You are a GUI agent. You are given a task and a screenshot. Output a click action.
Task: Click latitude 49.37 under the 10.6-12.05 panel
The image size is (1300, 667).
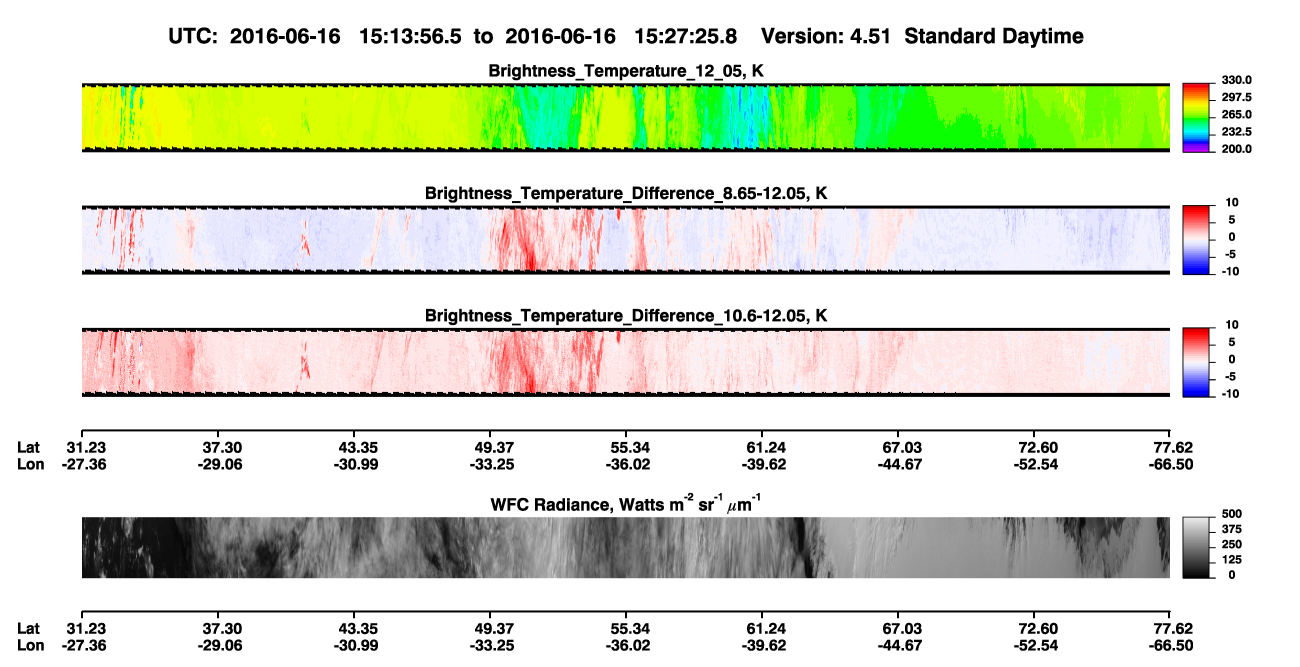494,447
